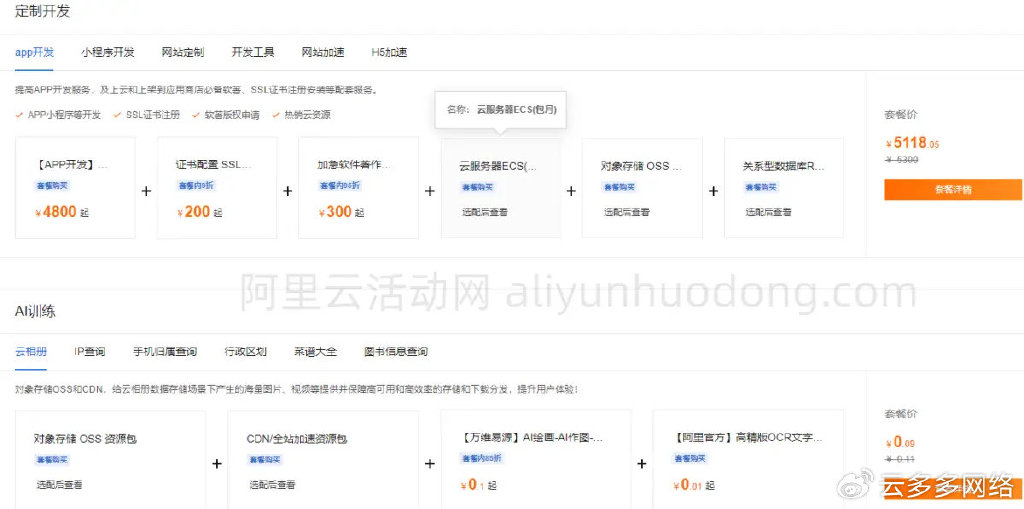Click the checkmark icon beside SSL证书注册
1024x509 pixels.
tap(118, 115)
